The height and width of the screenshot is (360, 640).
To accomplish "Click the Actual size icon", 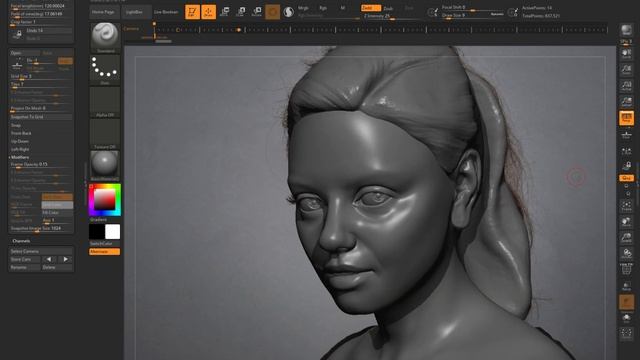I will coord(626,86).
